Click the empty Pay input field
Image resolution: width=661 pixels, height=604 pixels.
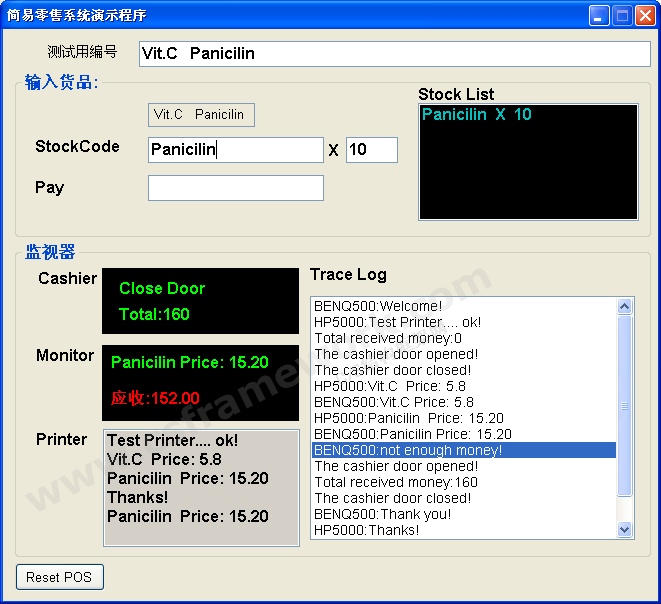point(235,188)
